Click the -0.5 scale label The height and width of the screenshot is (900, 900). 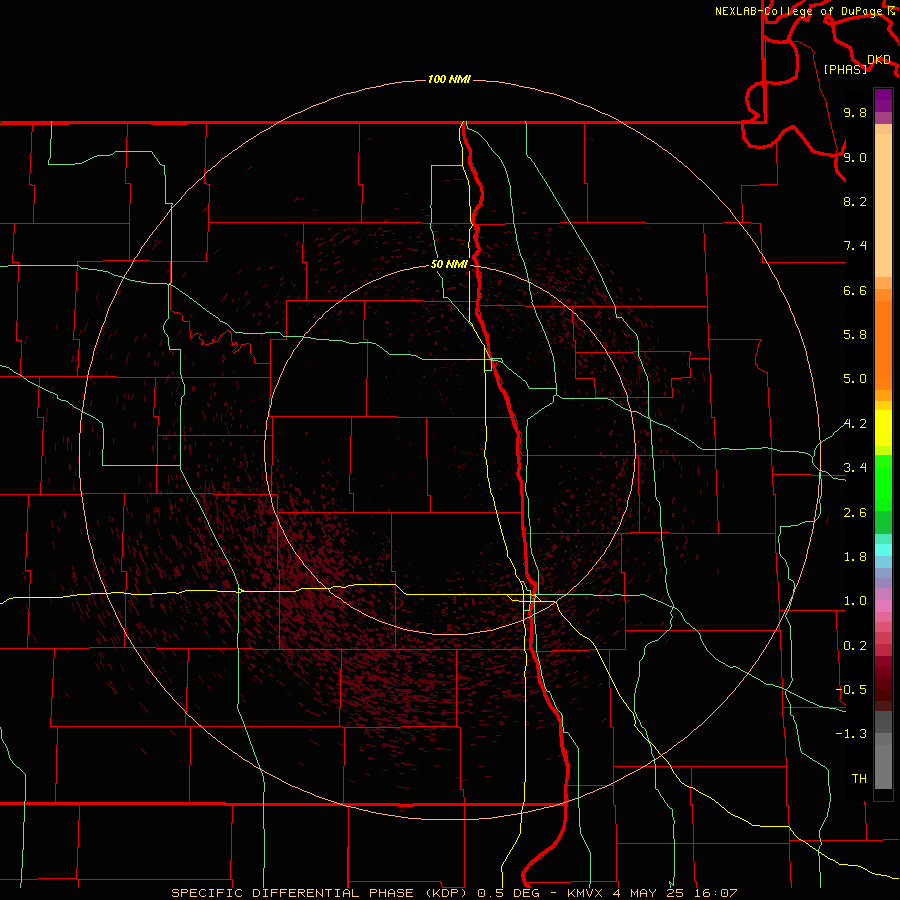851,690
